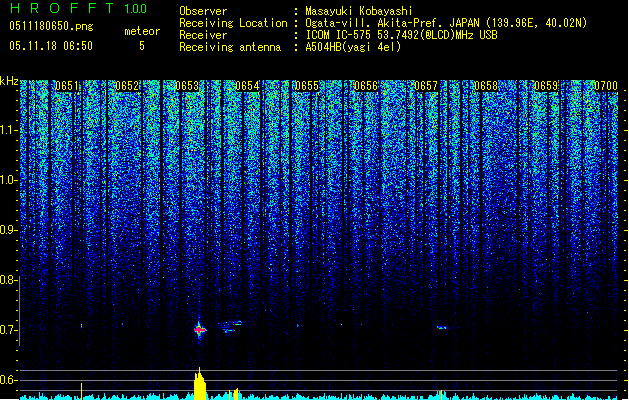Click the observer name Masayuki Kobayashi

click(x=358, y=11)
